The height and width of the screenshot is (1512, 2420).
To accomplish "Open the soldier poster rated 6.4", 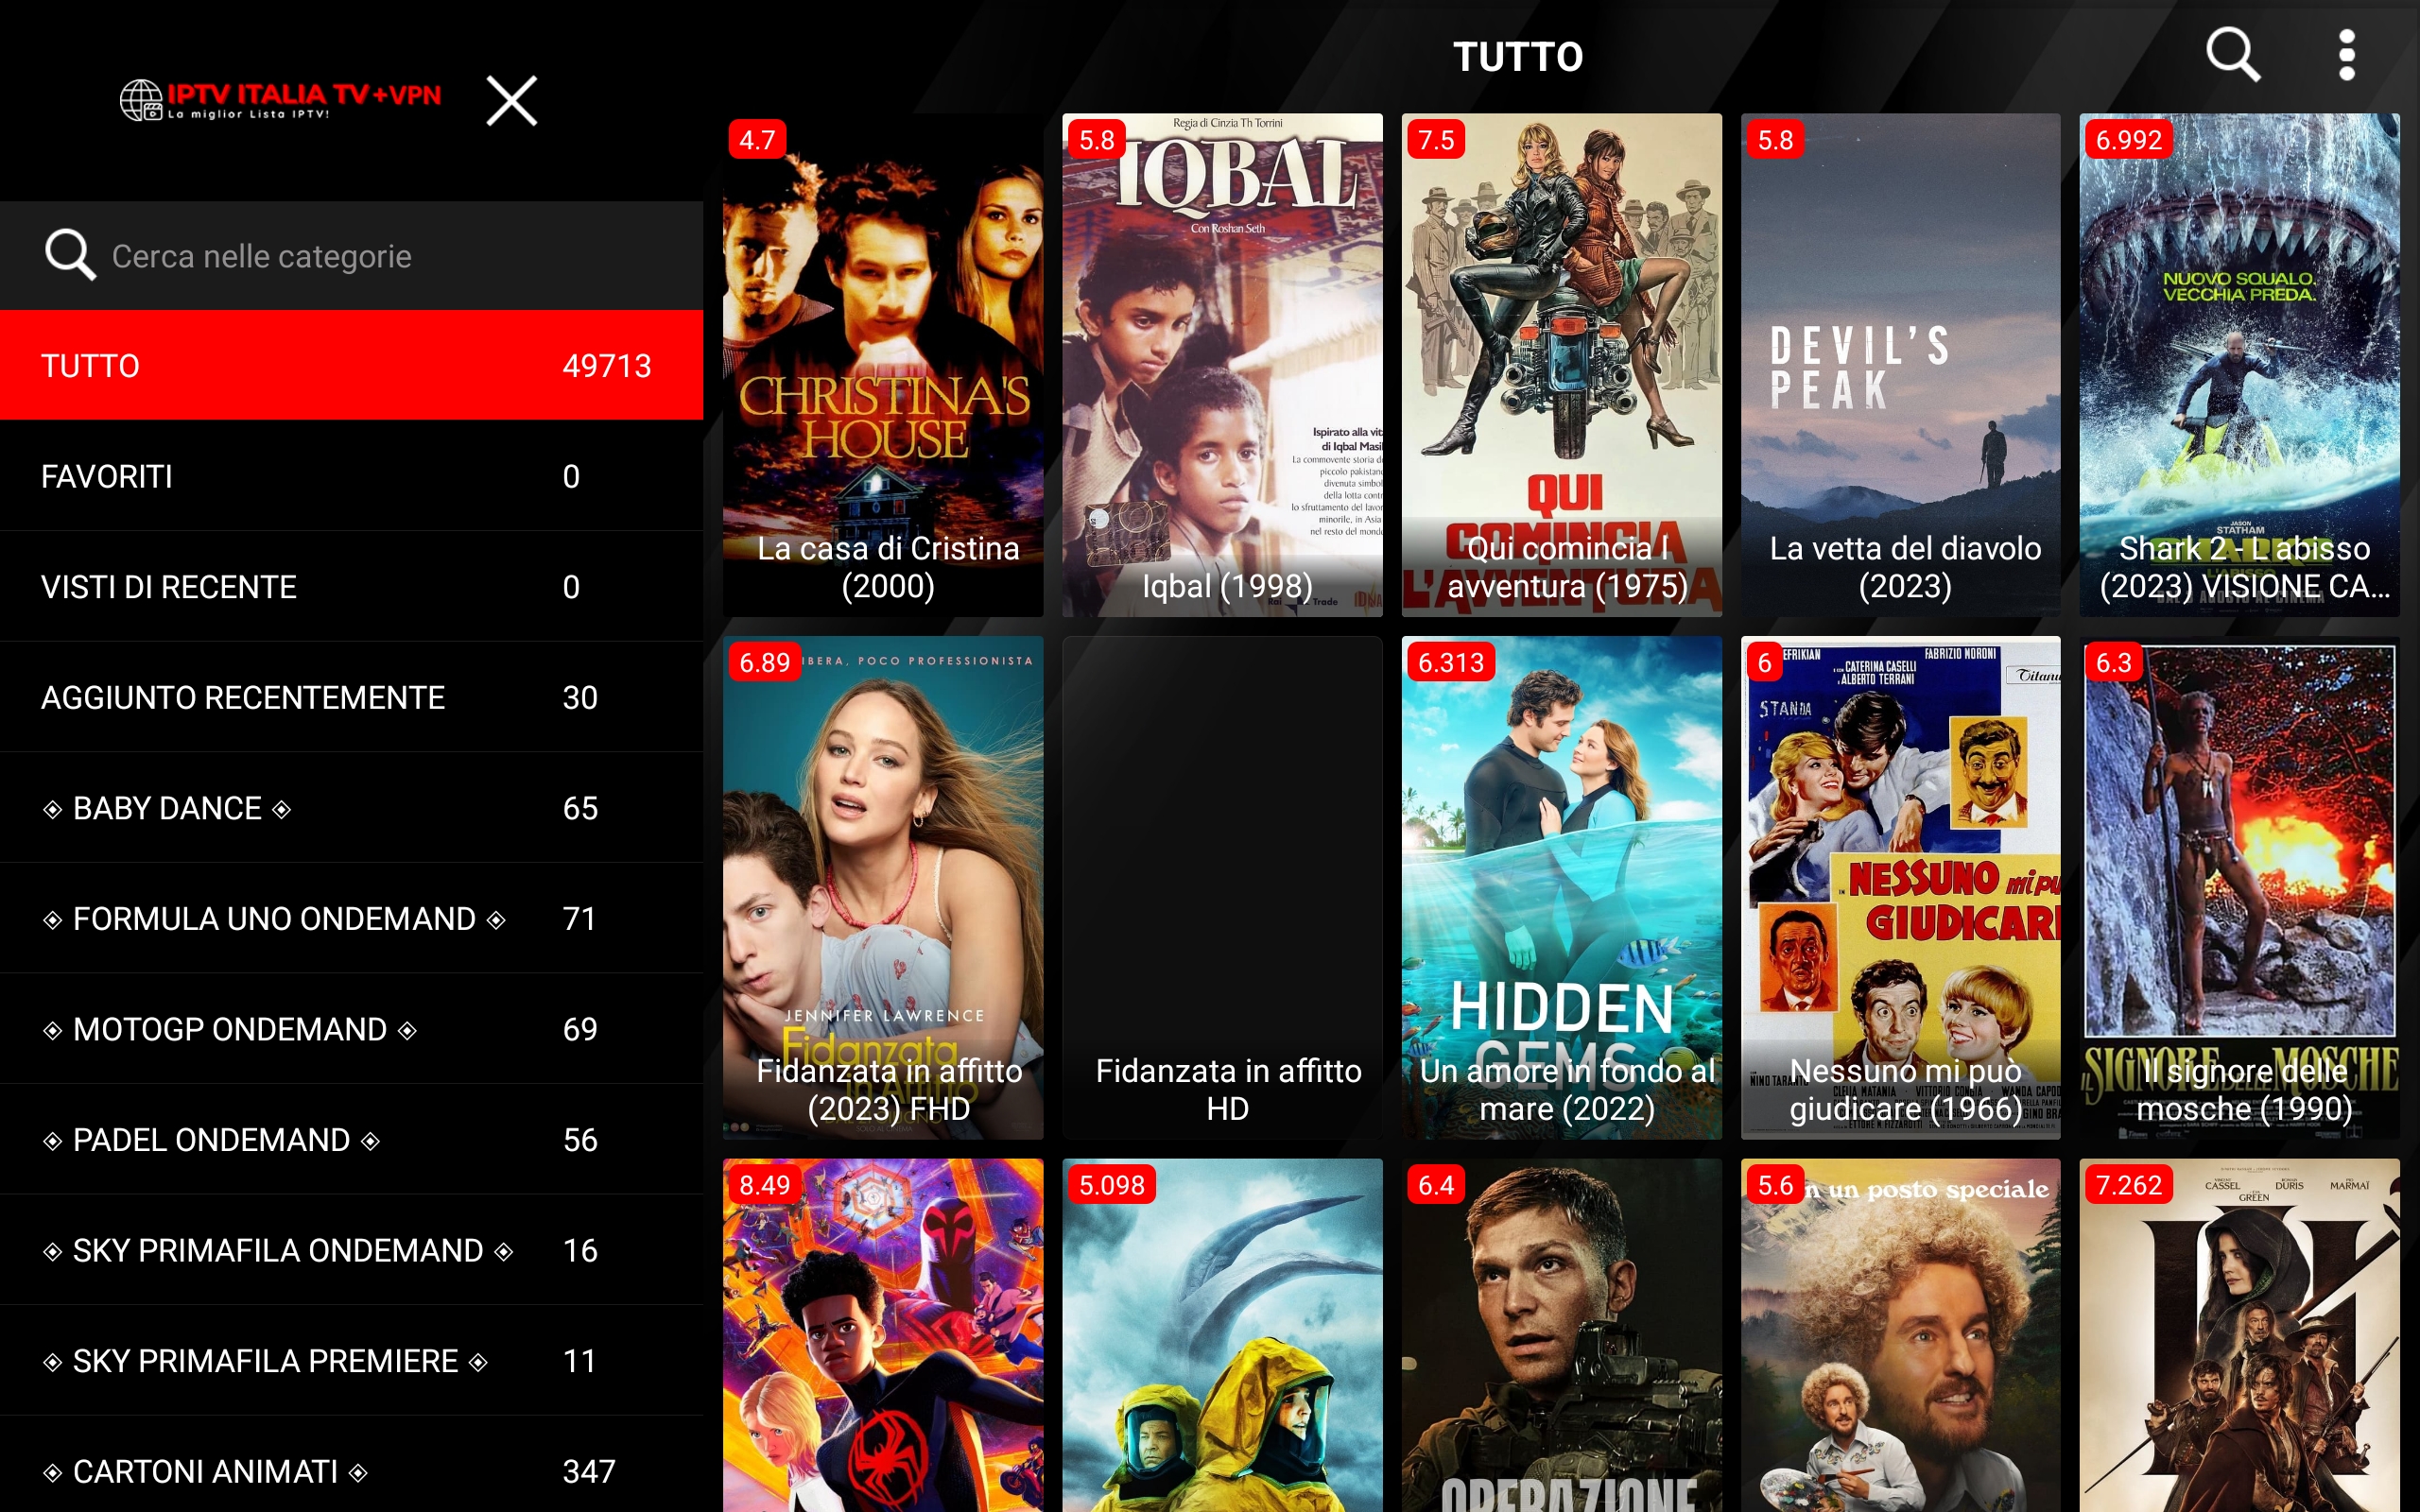I will 1562,1336.
